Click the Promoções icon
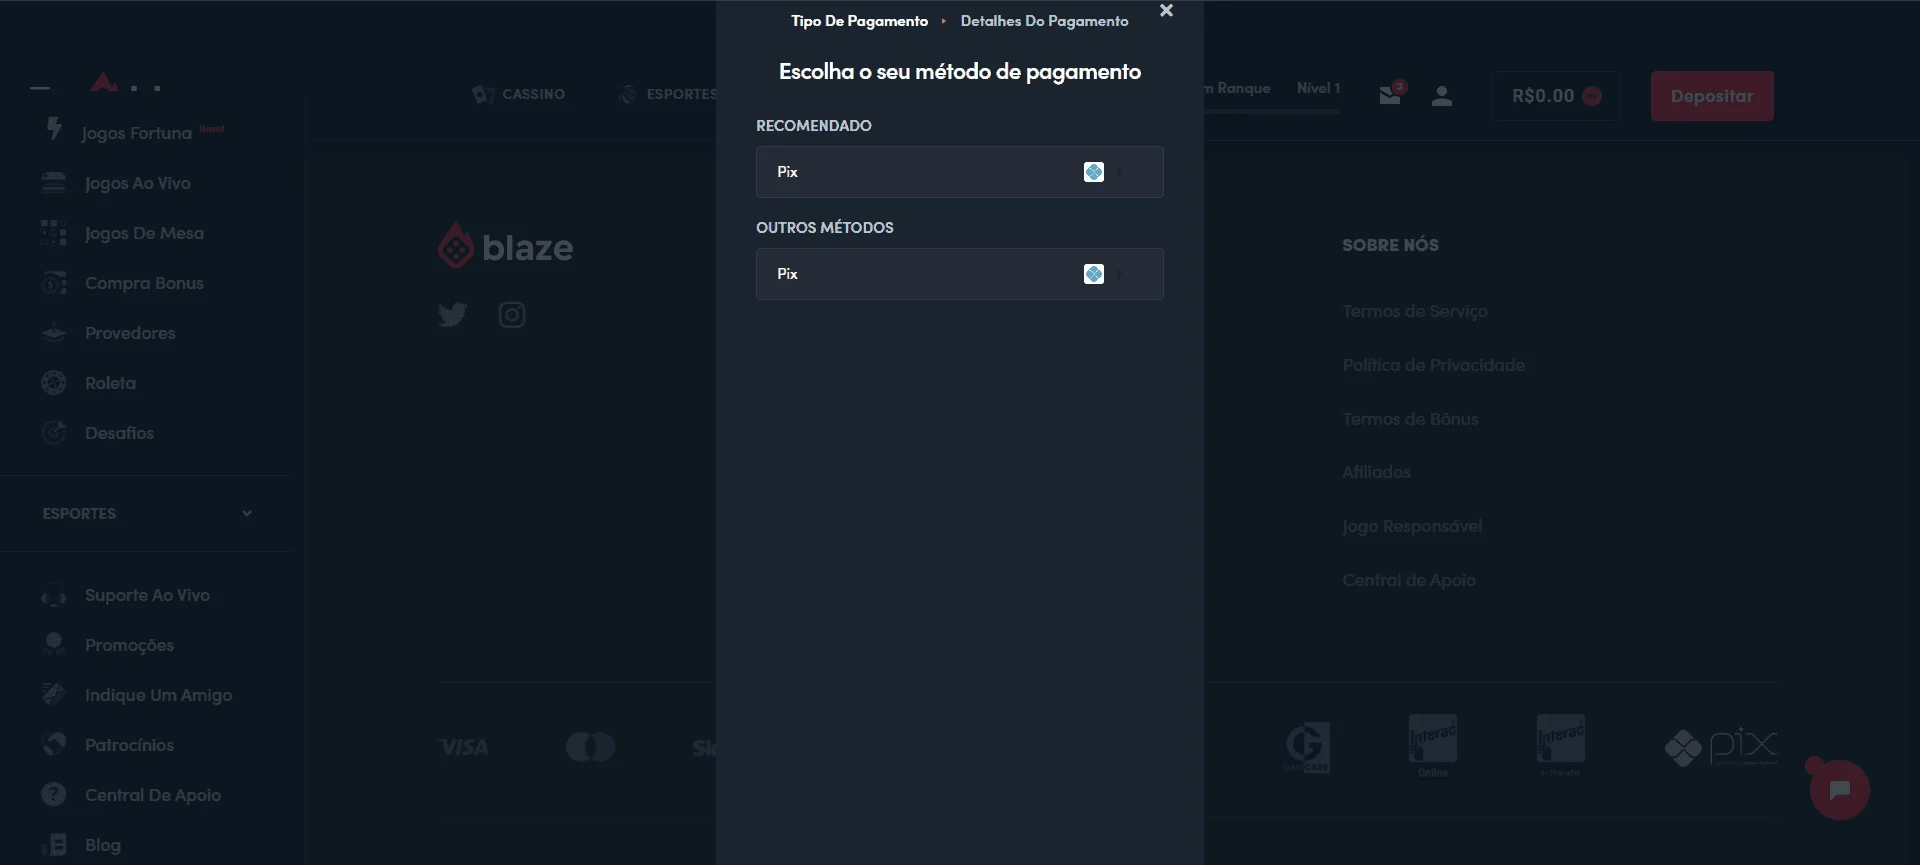Viewport: 1920px width, 865px height. [54, 643]
